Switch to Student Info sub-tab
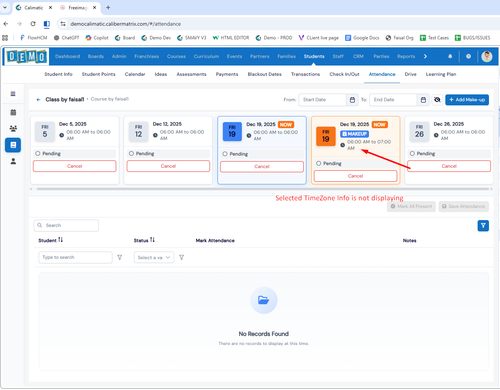The width and height of the screenshot is (500, 390). coord(58,74)
